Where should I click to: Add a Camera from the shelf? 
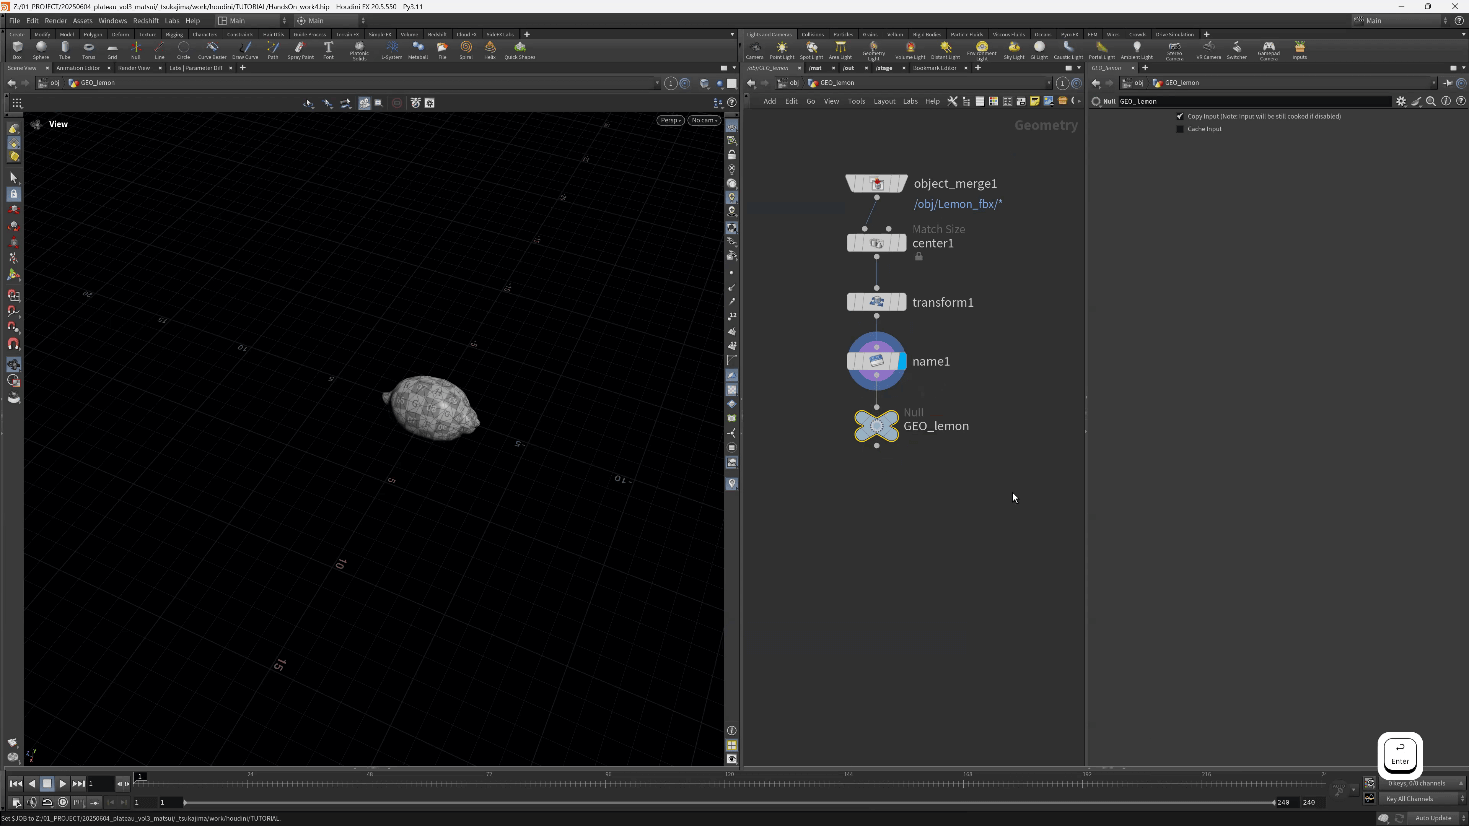(755, 49)
